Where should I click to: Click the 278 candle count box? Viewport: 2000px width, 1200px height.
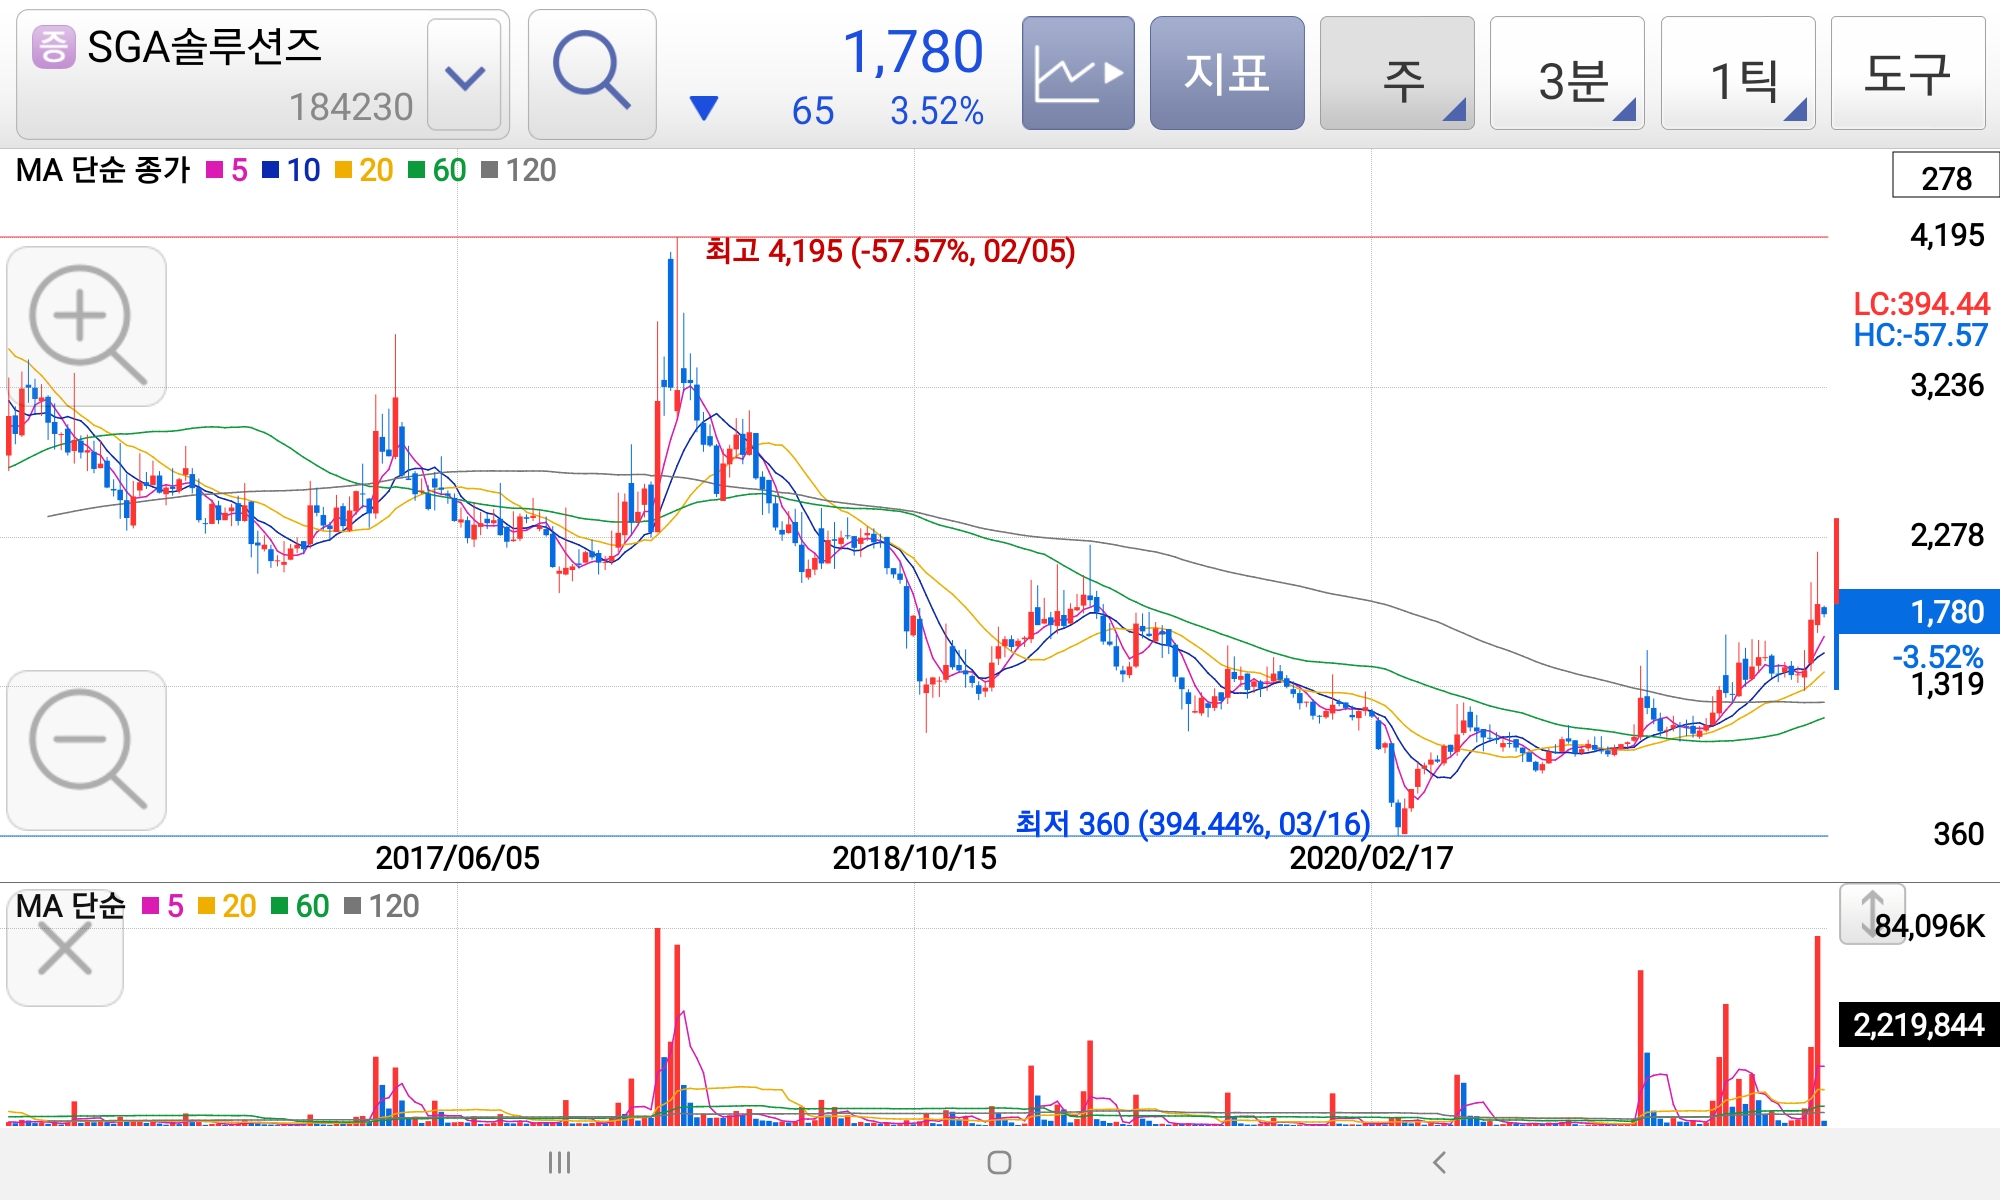pos(1945,177)
